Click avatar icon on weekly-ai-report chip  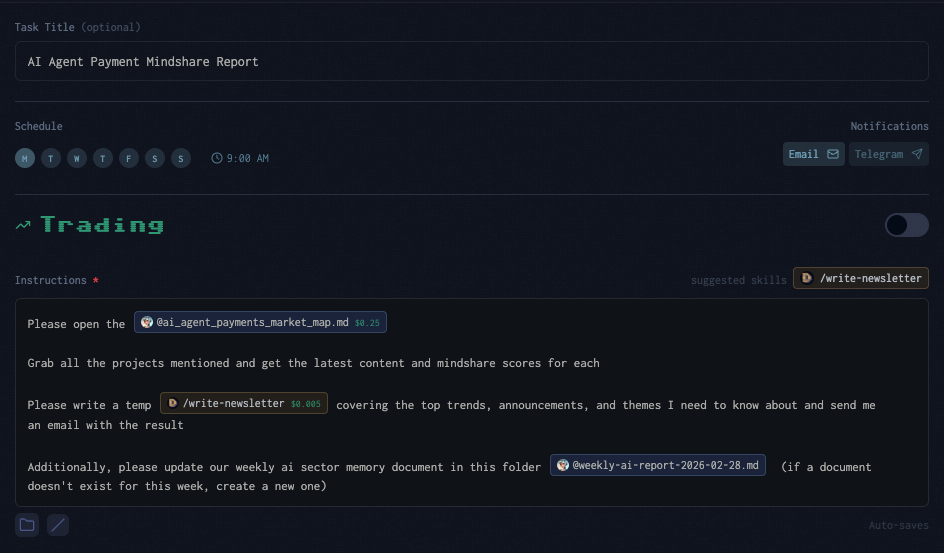pos(562,465)
